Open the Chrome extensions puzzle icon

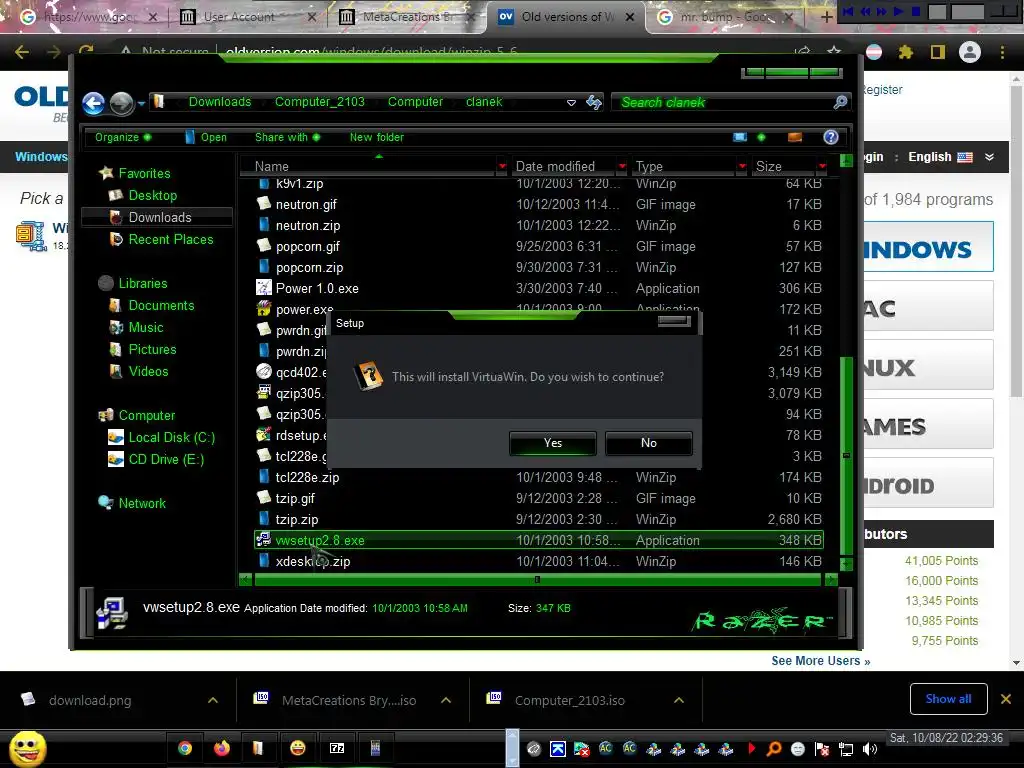905,52
